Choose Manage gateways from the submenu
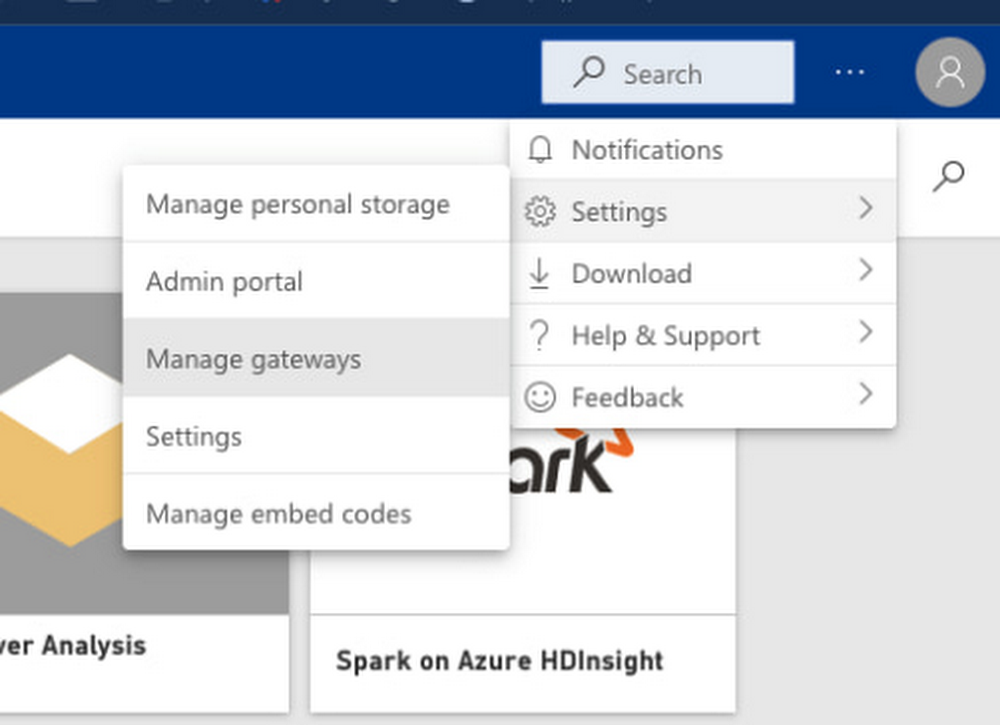 (253, 360)
